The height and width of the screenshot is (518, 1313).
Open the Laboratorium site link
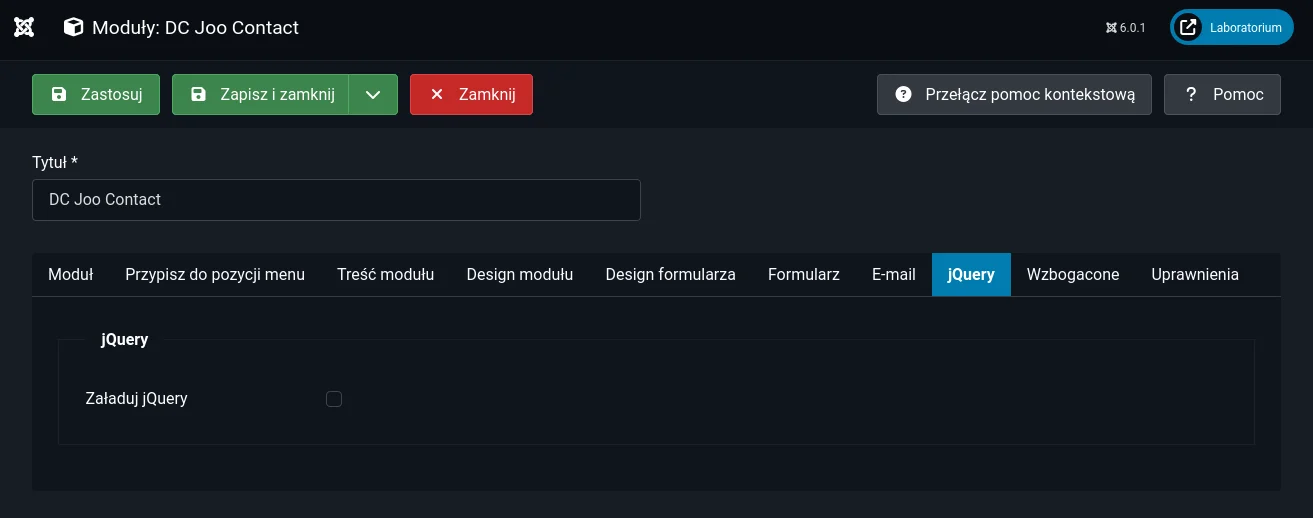point(1232,28)
